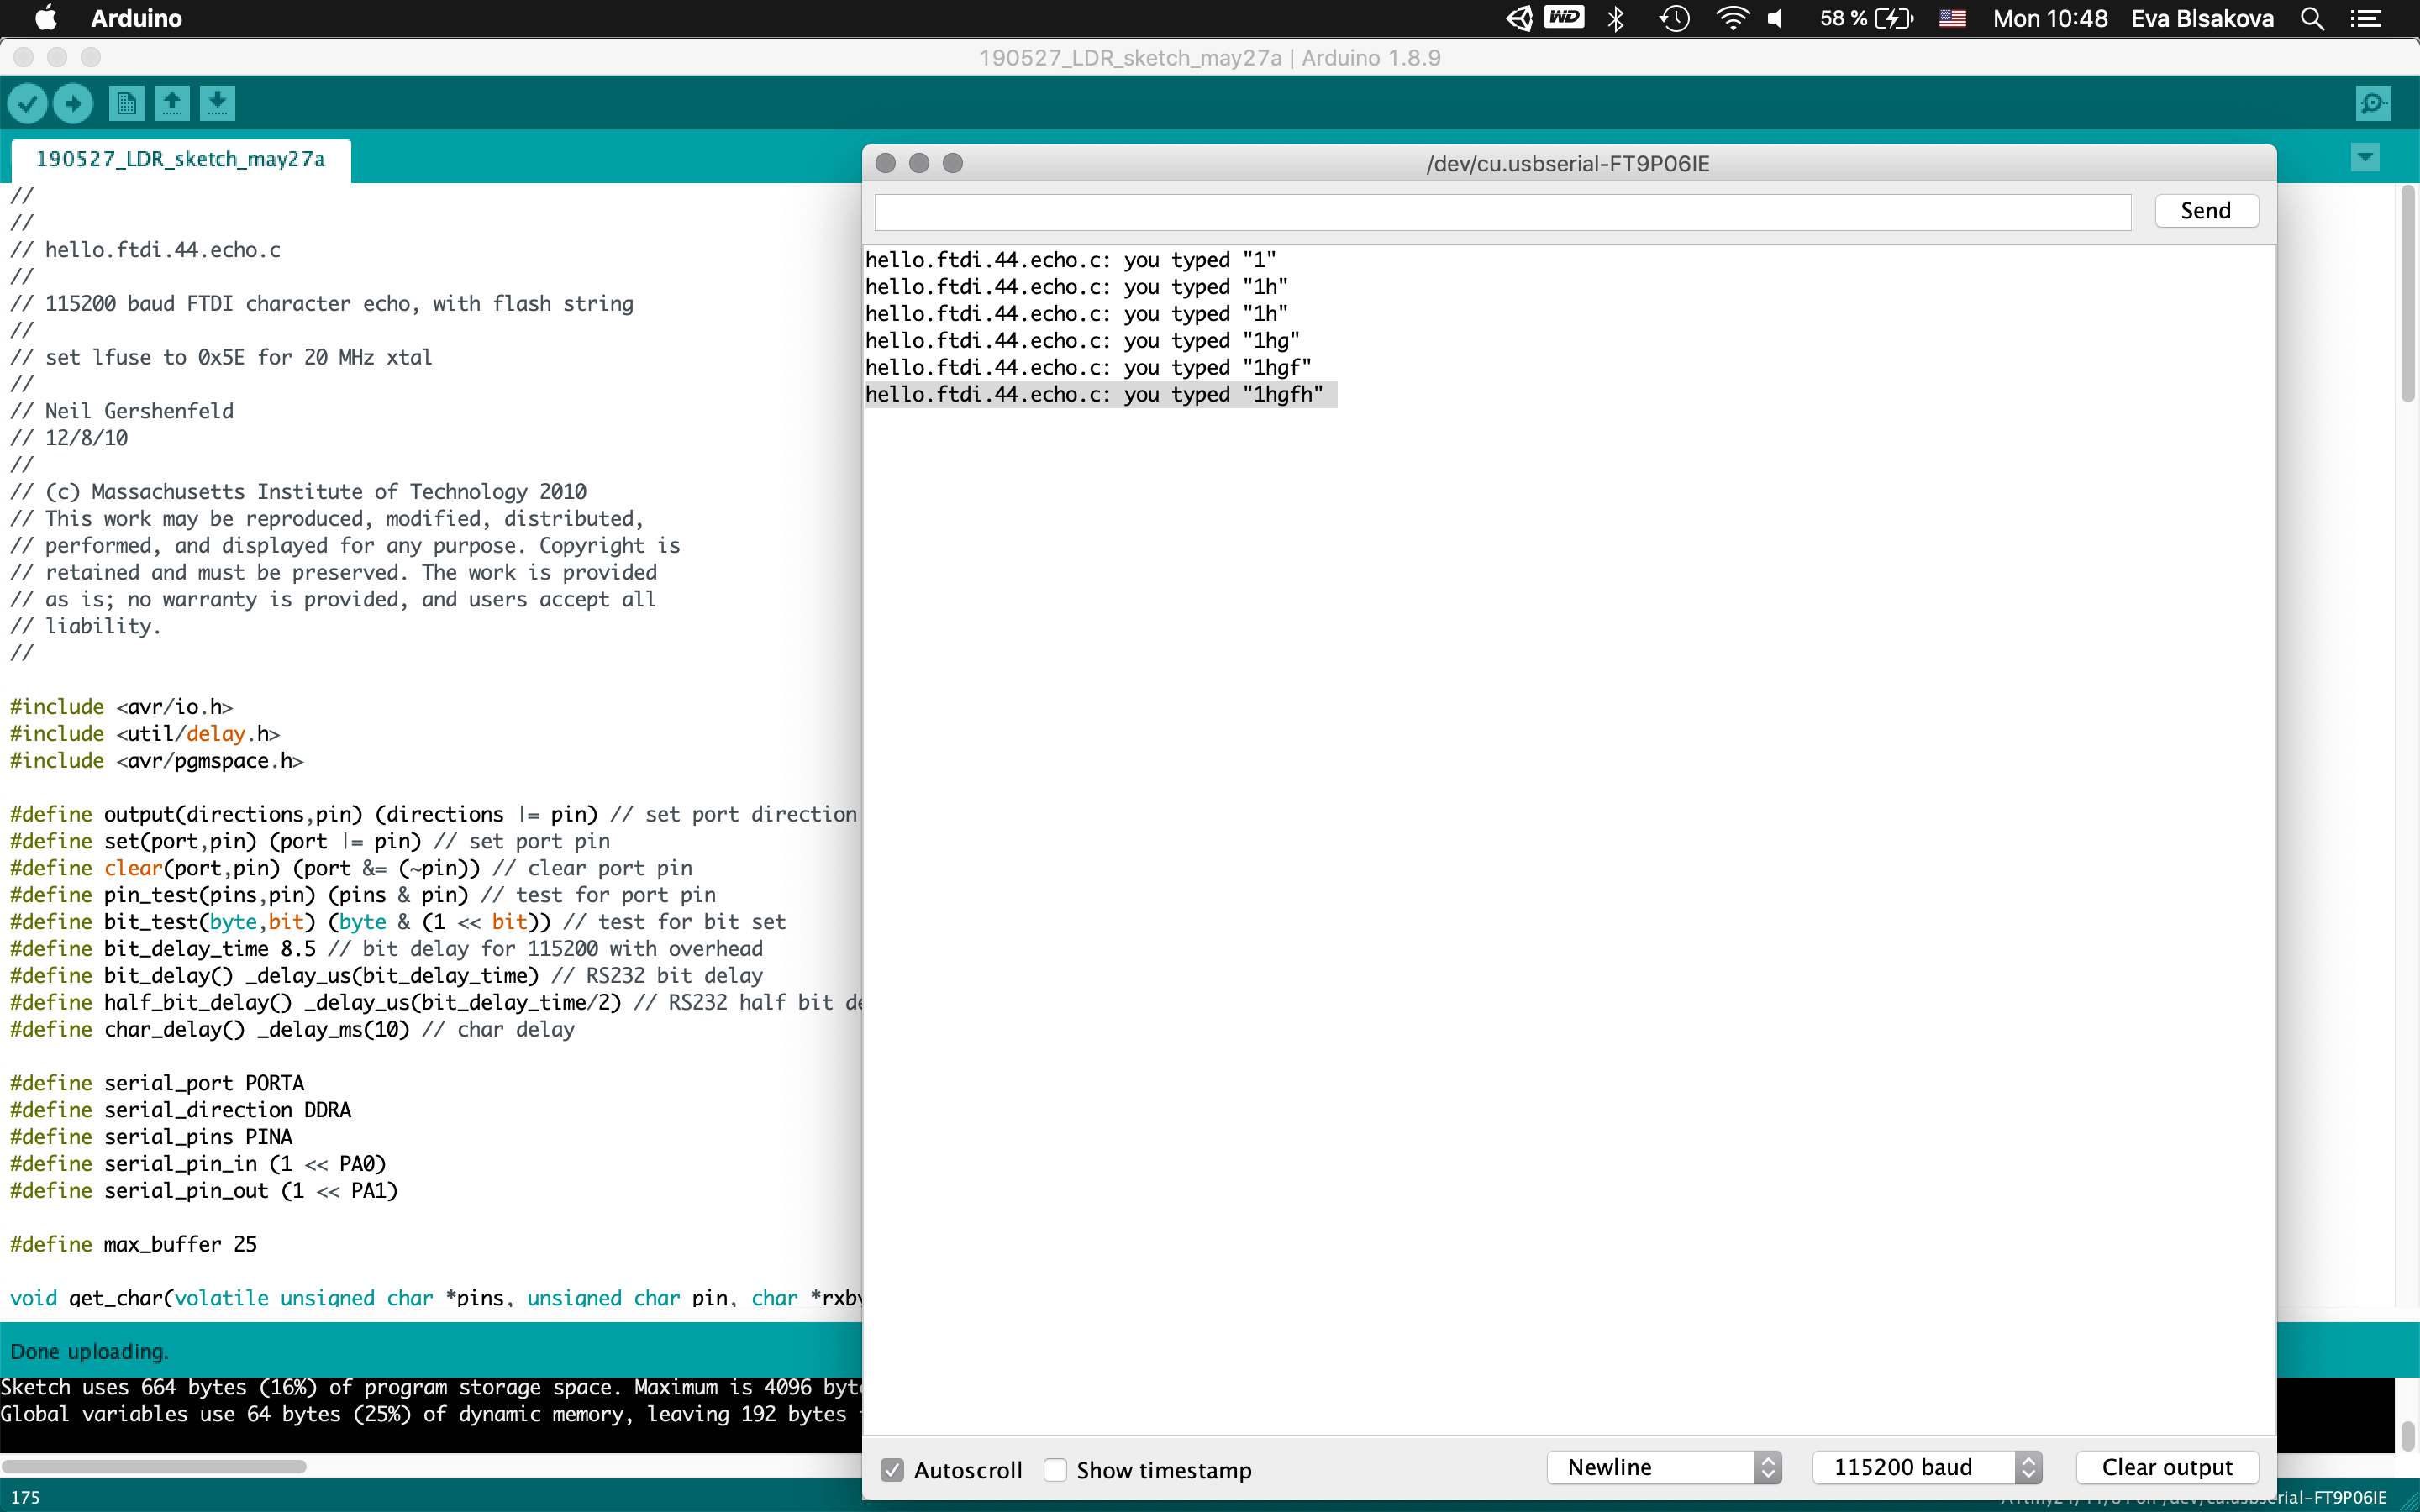Image resolution: width=2420 pixels, height=1512 pixels.
Task: Select the 190527_LDR_sketch_may27a tab
Action: (x=181, y=159)
